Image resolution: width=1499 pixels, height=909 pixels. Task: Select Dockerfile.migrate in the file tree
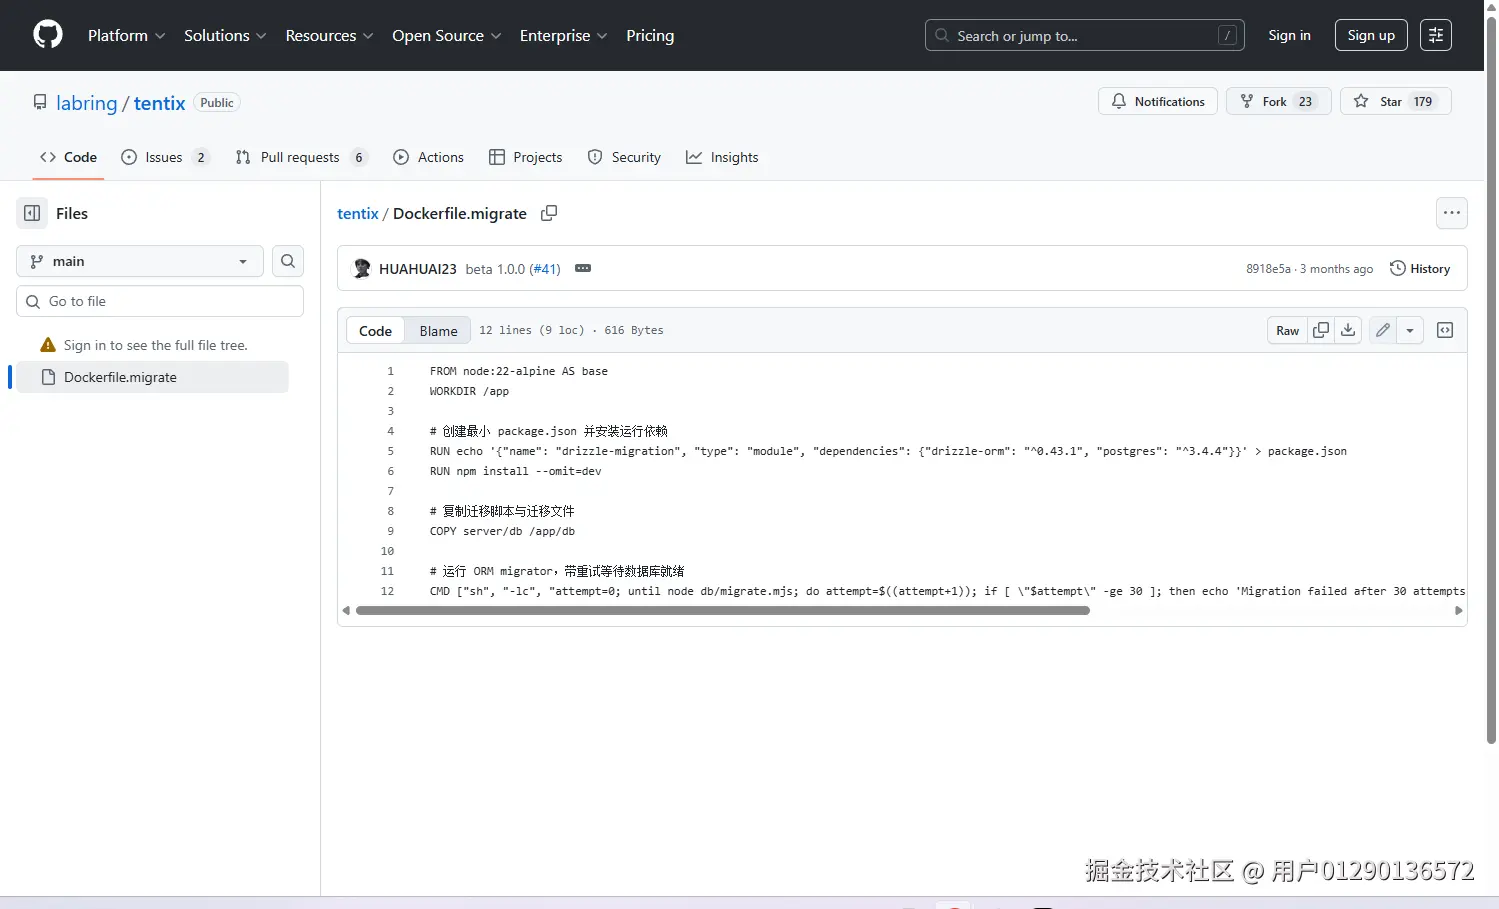pyautogui.click(x=153, y=377)
